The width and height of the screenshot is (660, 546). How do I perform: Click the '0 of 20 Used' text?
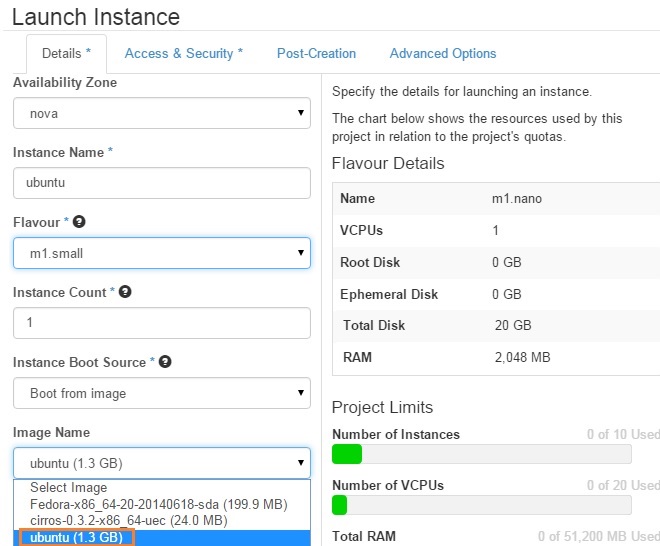pos(623,485)
